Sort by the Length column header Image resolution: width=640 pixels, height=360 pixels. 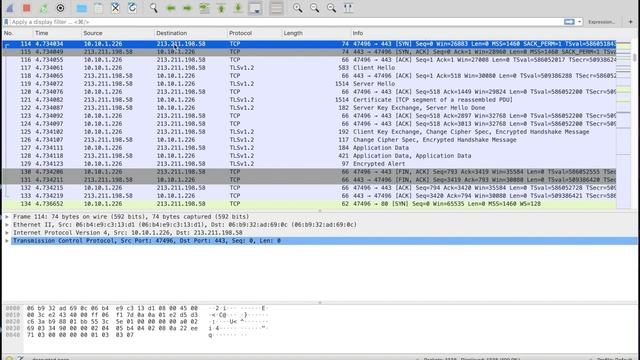[x=316, y=33]
